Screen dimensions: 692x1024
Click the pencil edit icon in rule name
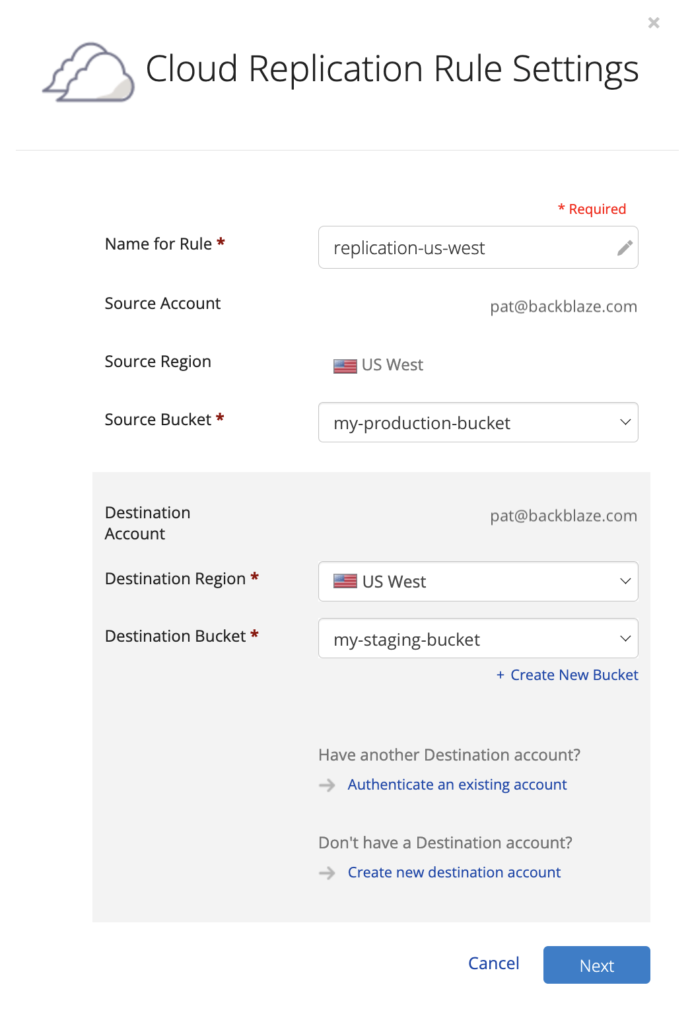click(x=625, y=248)
